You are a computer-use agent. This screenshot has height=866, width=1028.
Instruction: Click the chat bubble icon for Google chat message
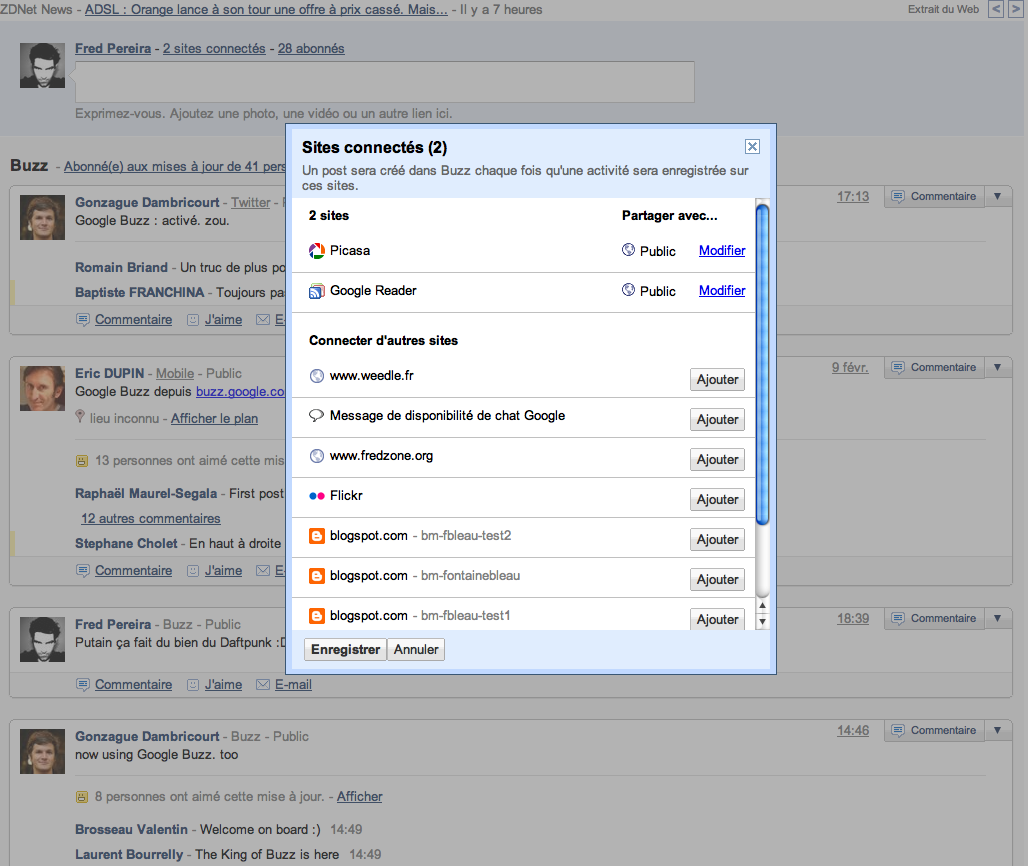[316, 416]
